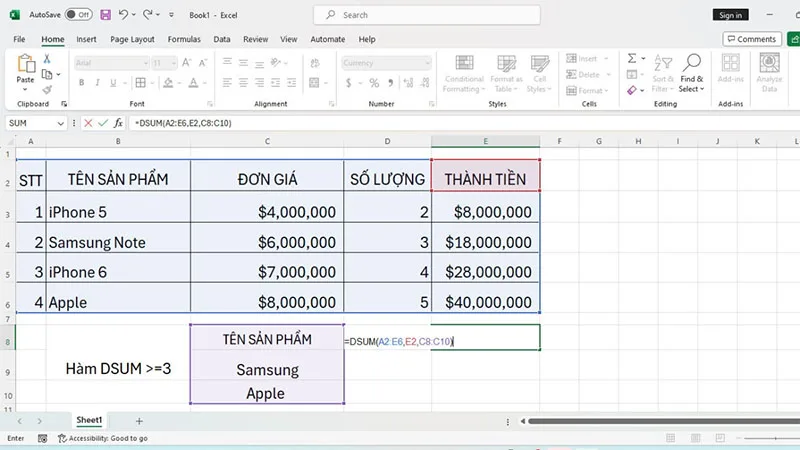Switch to Page Layout view in status bar
Viewport: 800px width, 450px height.
click(695, 438)
